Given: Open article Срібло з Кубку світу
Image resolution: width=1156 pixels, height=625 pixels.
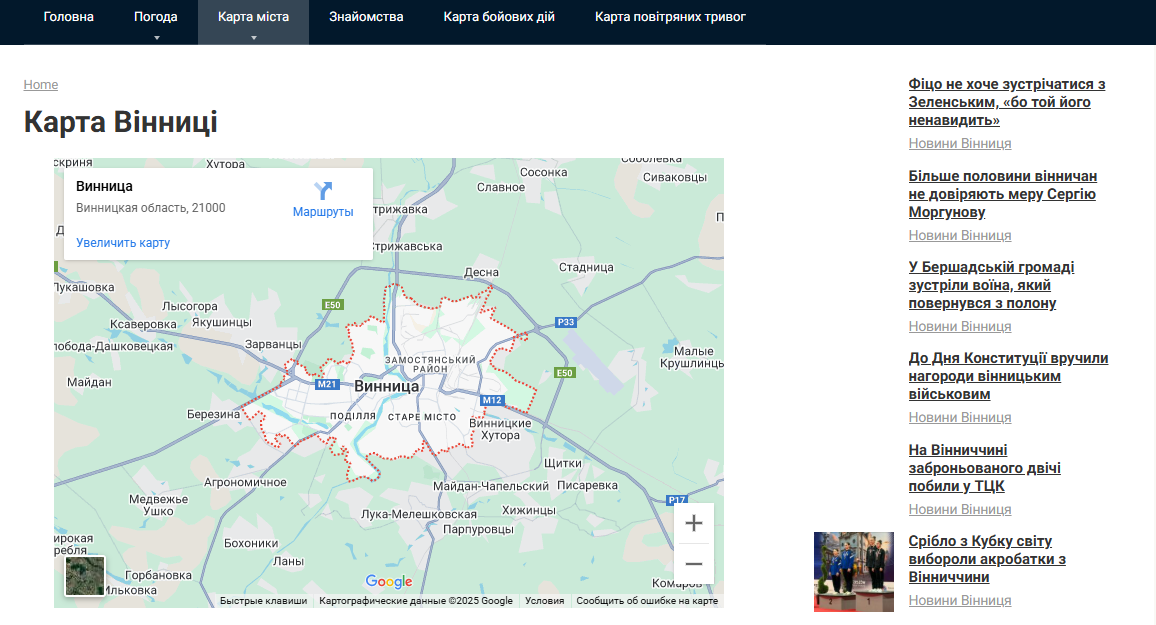Looking at the screenshot, I should point(987,559).
